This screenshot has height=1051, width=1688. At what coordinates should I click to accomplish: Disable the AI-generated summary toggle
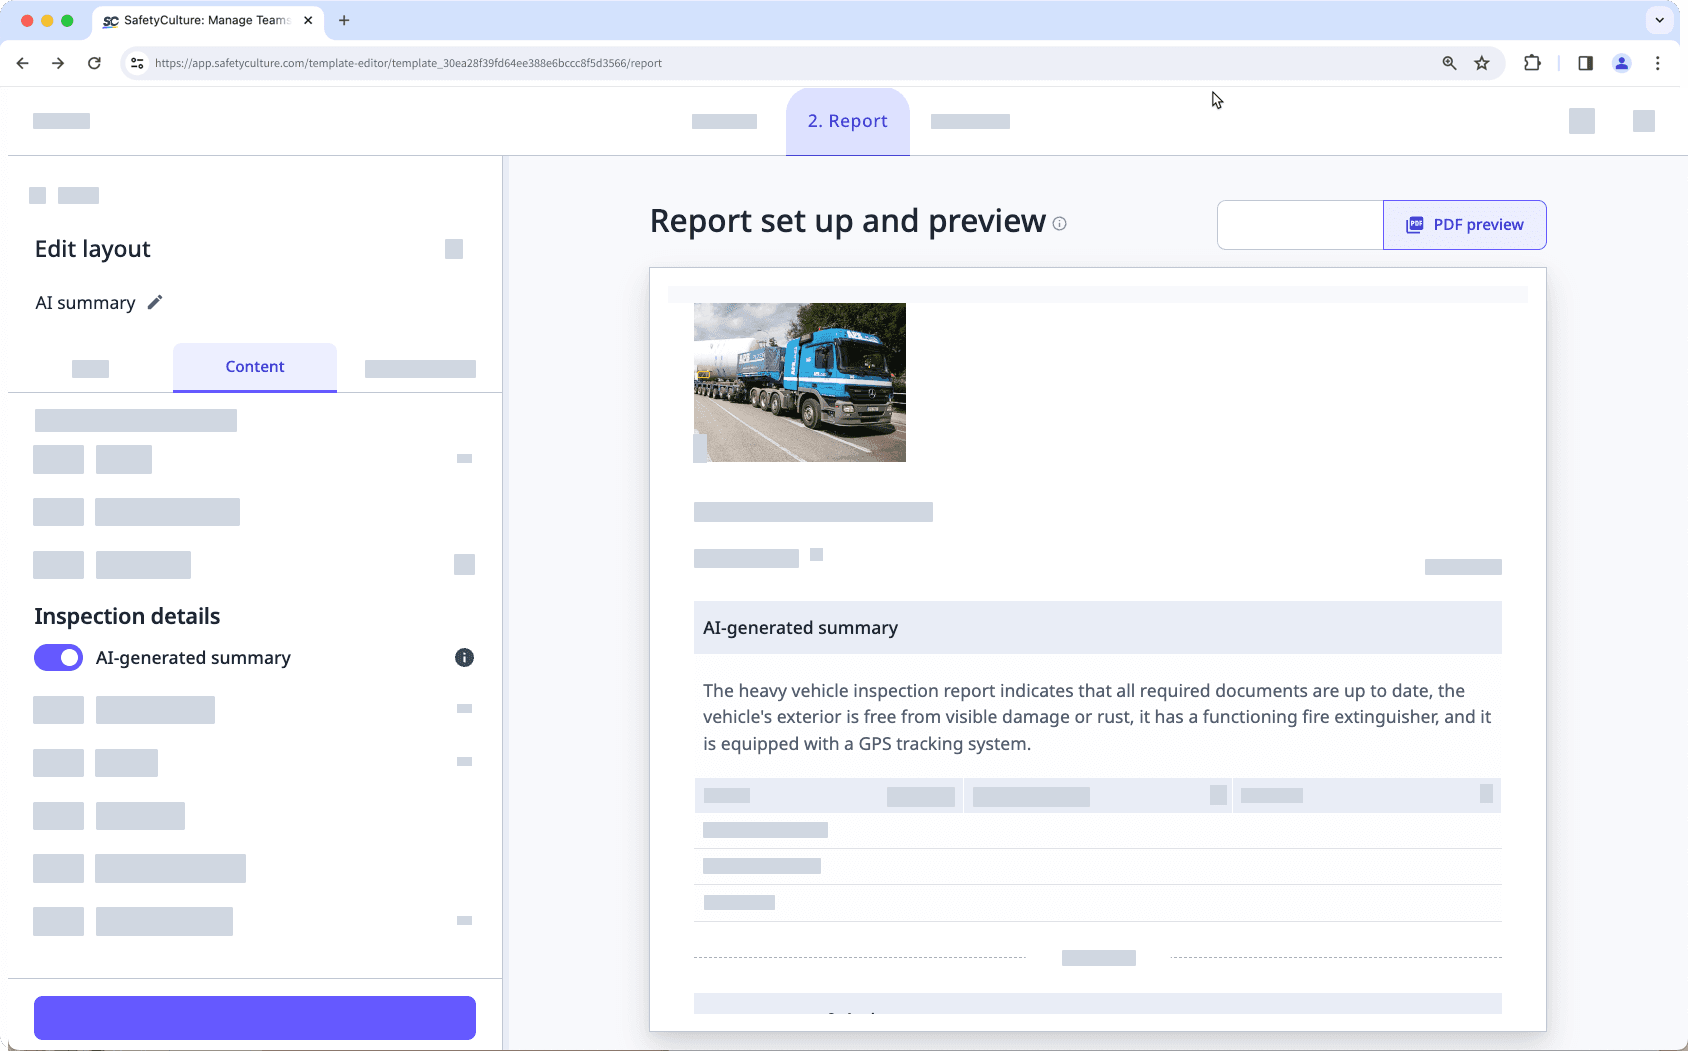[58, 657]
